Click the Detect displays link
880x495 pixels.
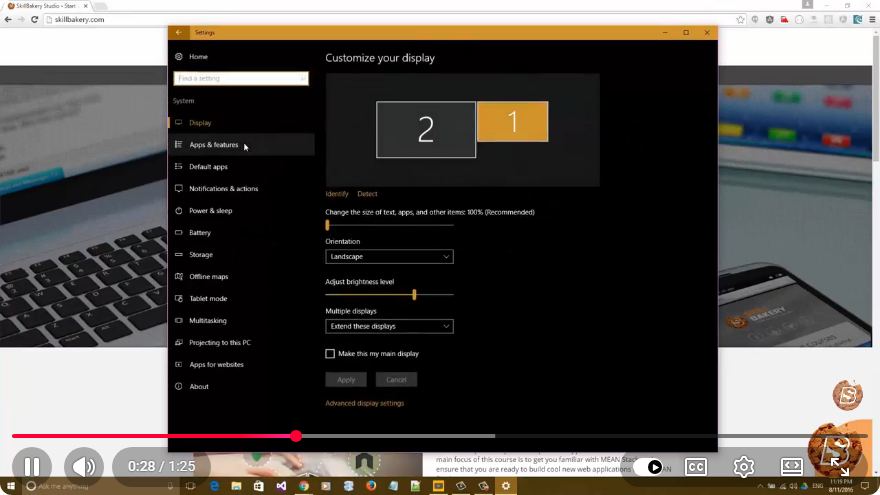[x=367, y=194]
